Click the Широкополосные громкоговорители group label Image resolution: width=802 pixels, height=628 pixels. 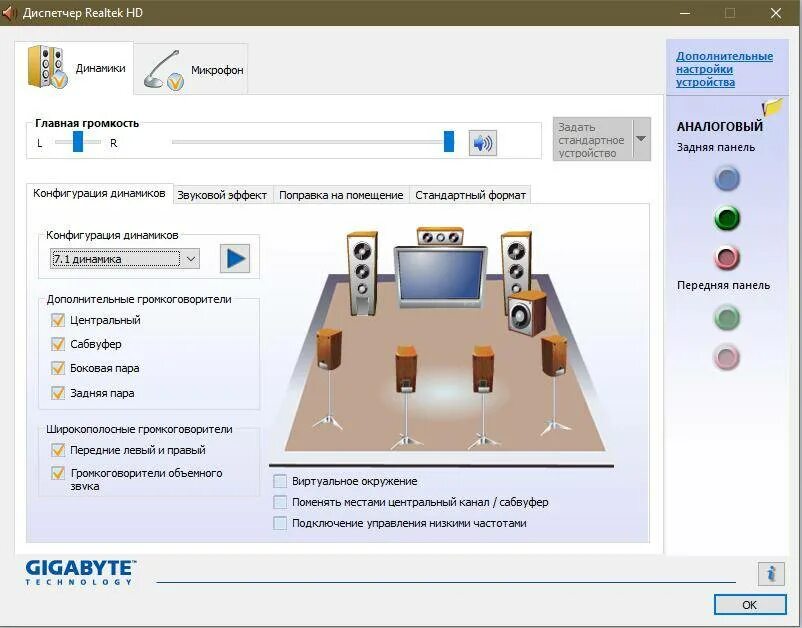139,429
